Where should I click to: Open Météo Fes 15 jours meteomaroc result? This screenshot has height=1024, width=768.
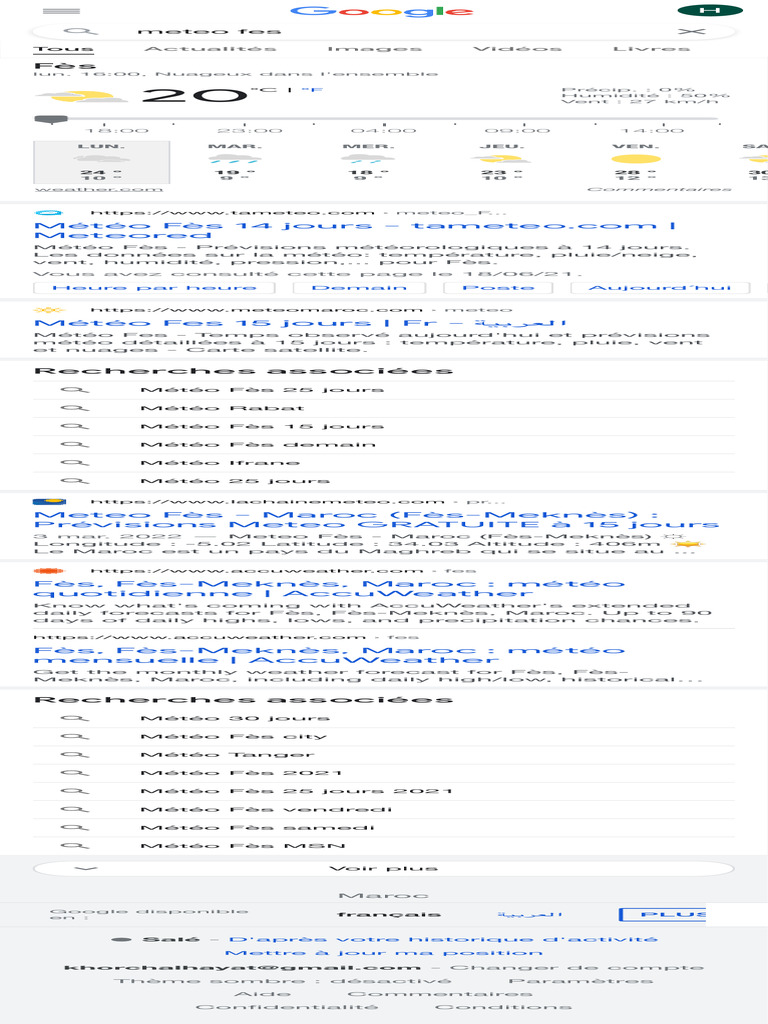point(300,323)
